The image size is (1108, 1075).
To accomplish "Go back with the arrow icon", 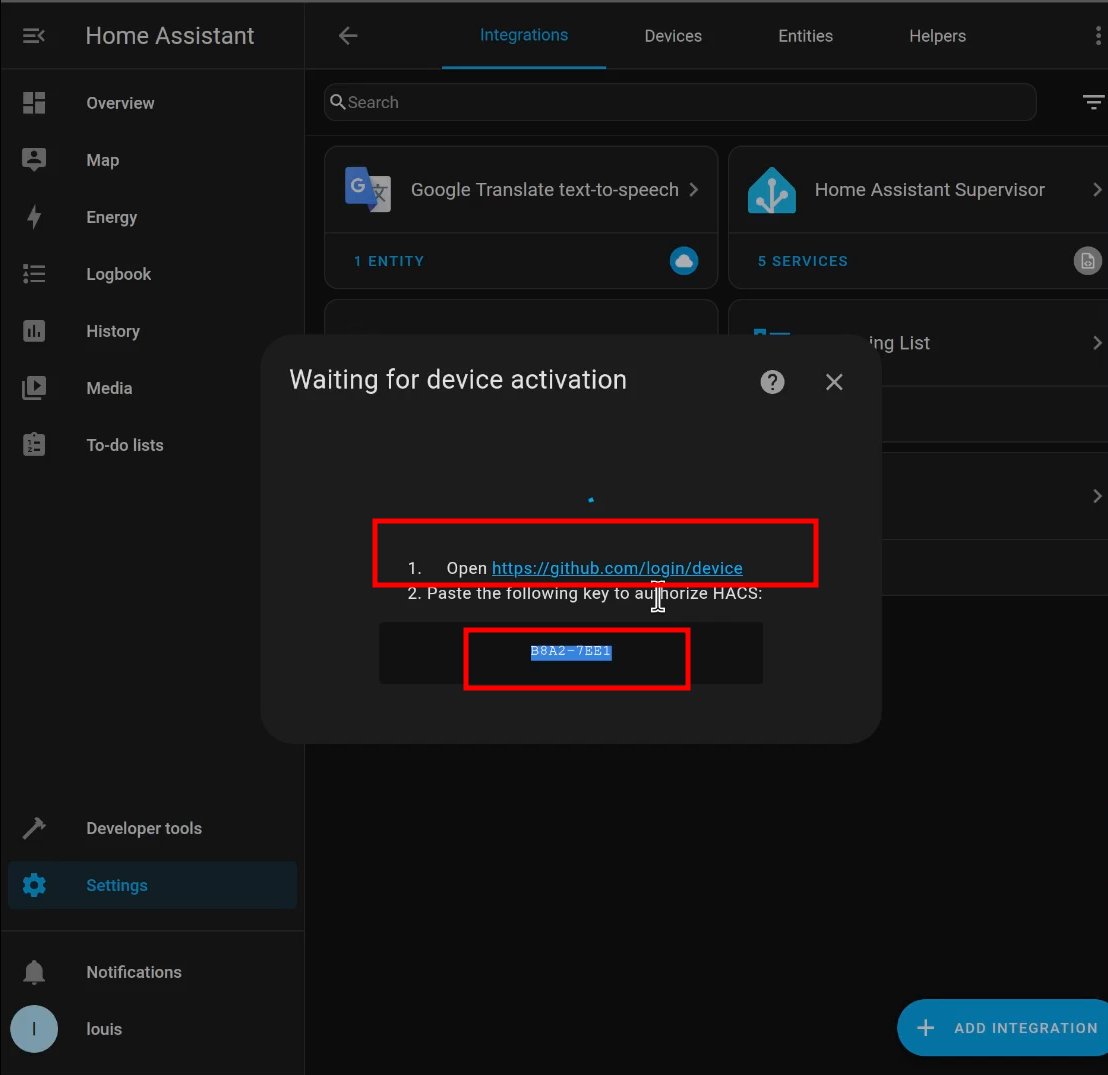I will click(348, 35).
